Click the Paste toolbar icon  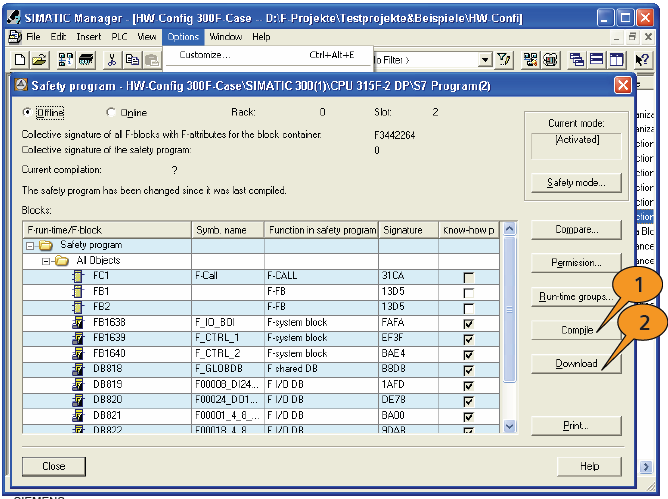[151, 60]
